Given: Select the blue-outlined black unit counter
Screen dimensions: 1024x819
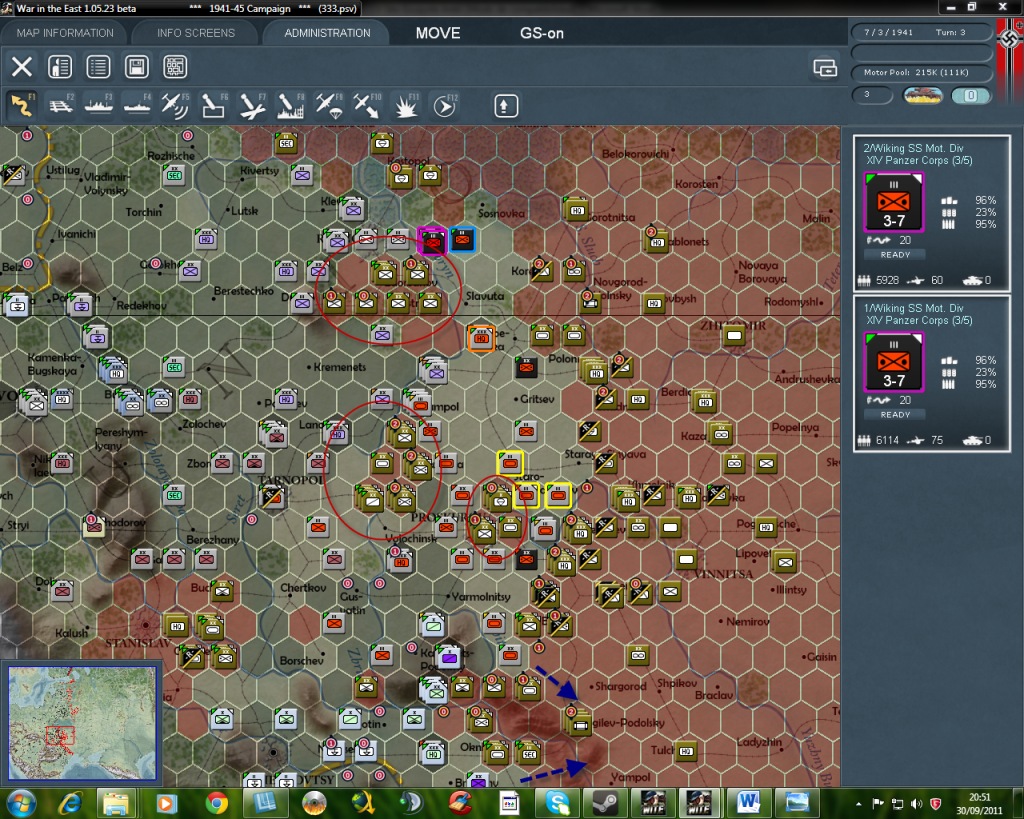Looking at the screenshot, I should (463, 240).
